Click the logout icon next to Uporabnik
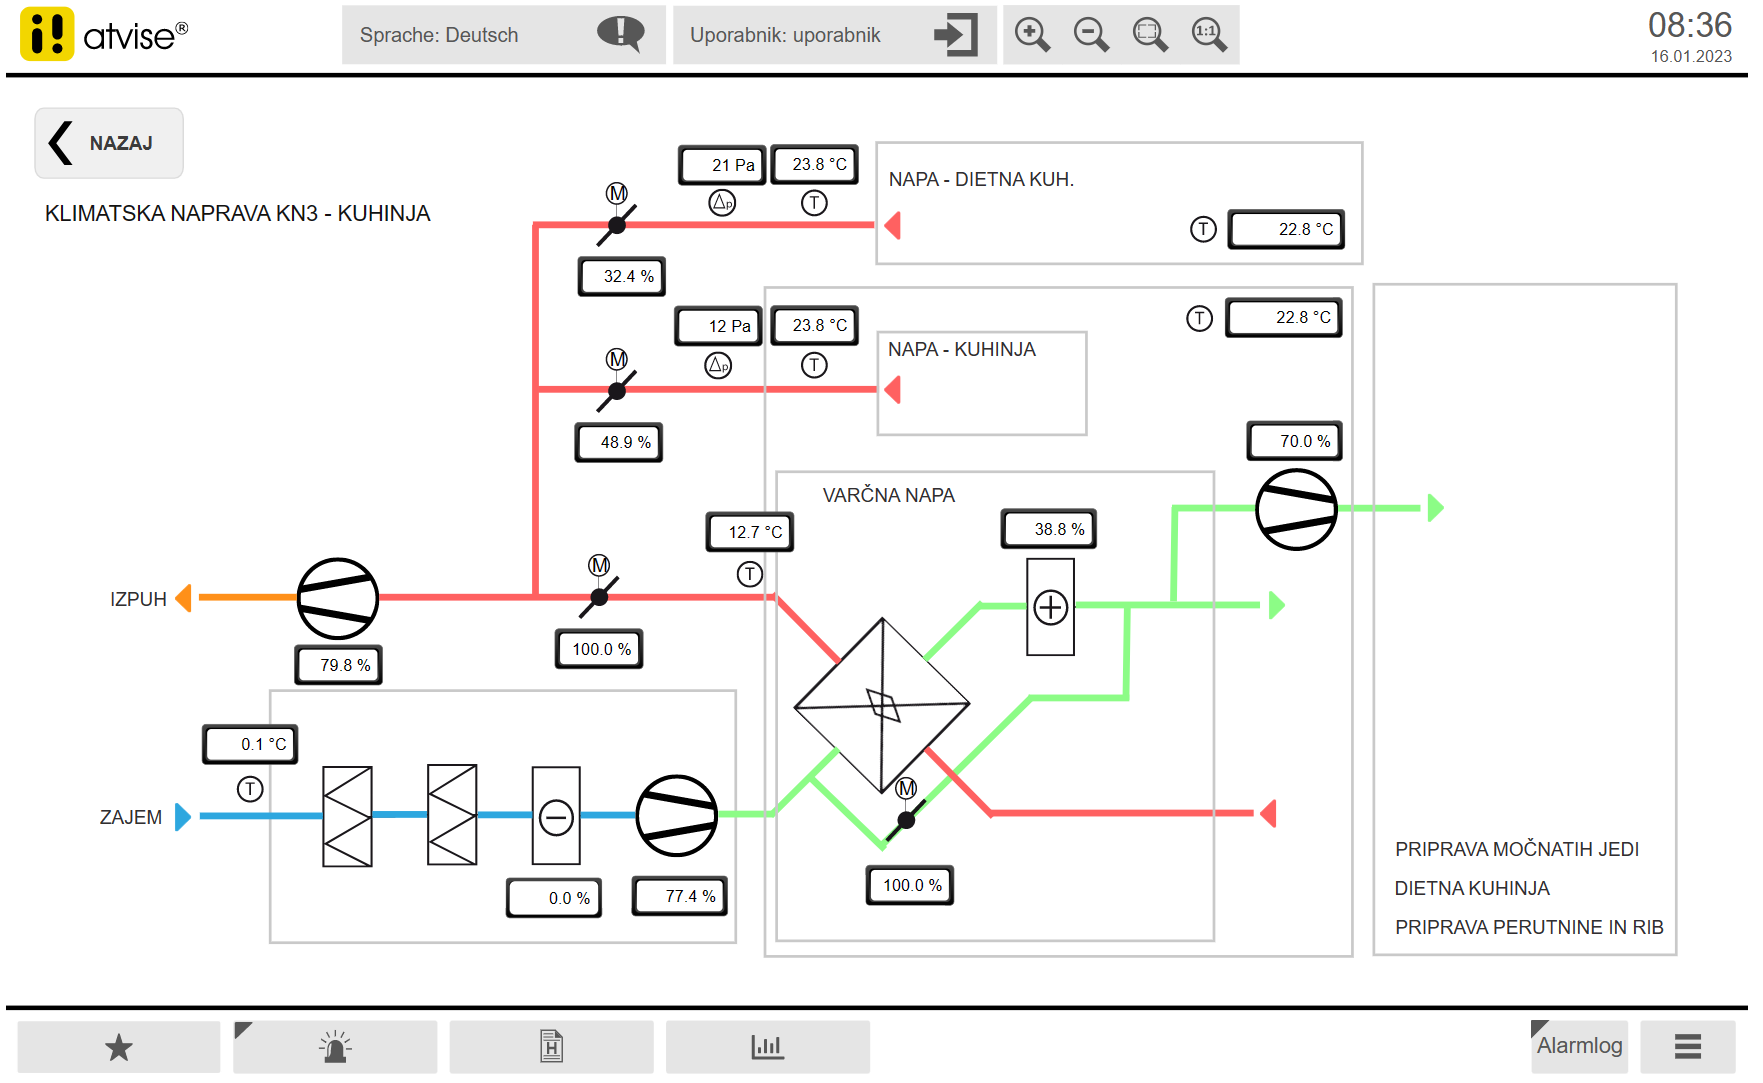 956,35
